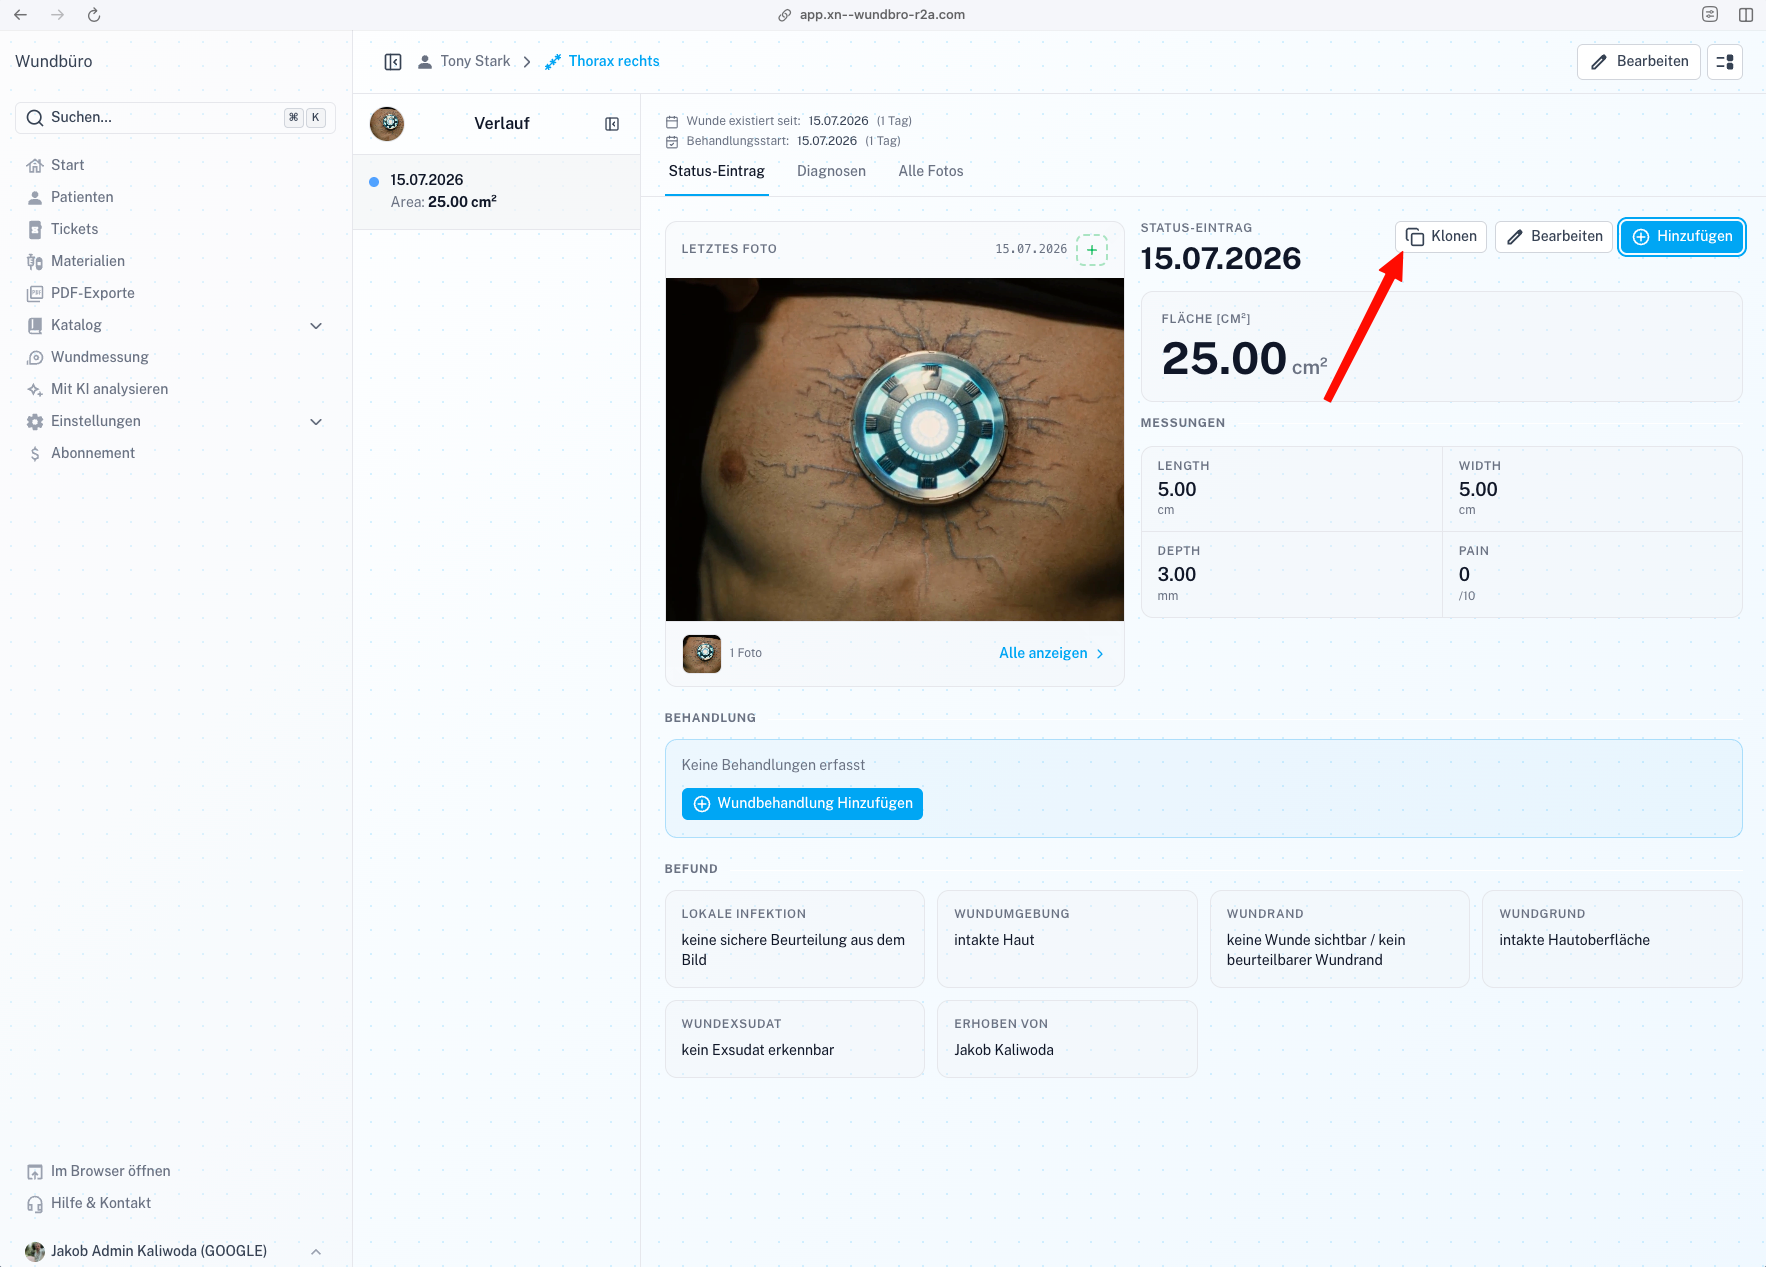
Task: Expand the Katalog submenu chevron
Action: click(x=316, y=326)
